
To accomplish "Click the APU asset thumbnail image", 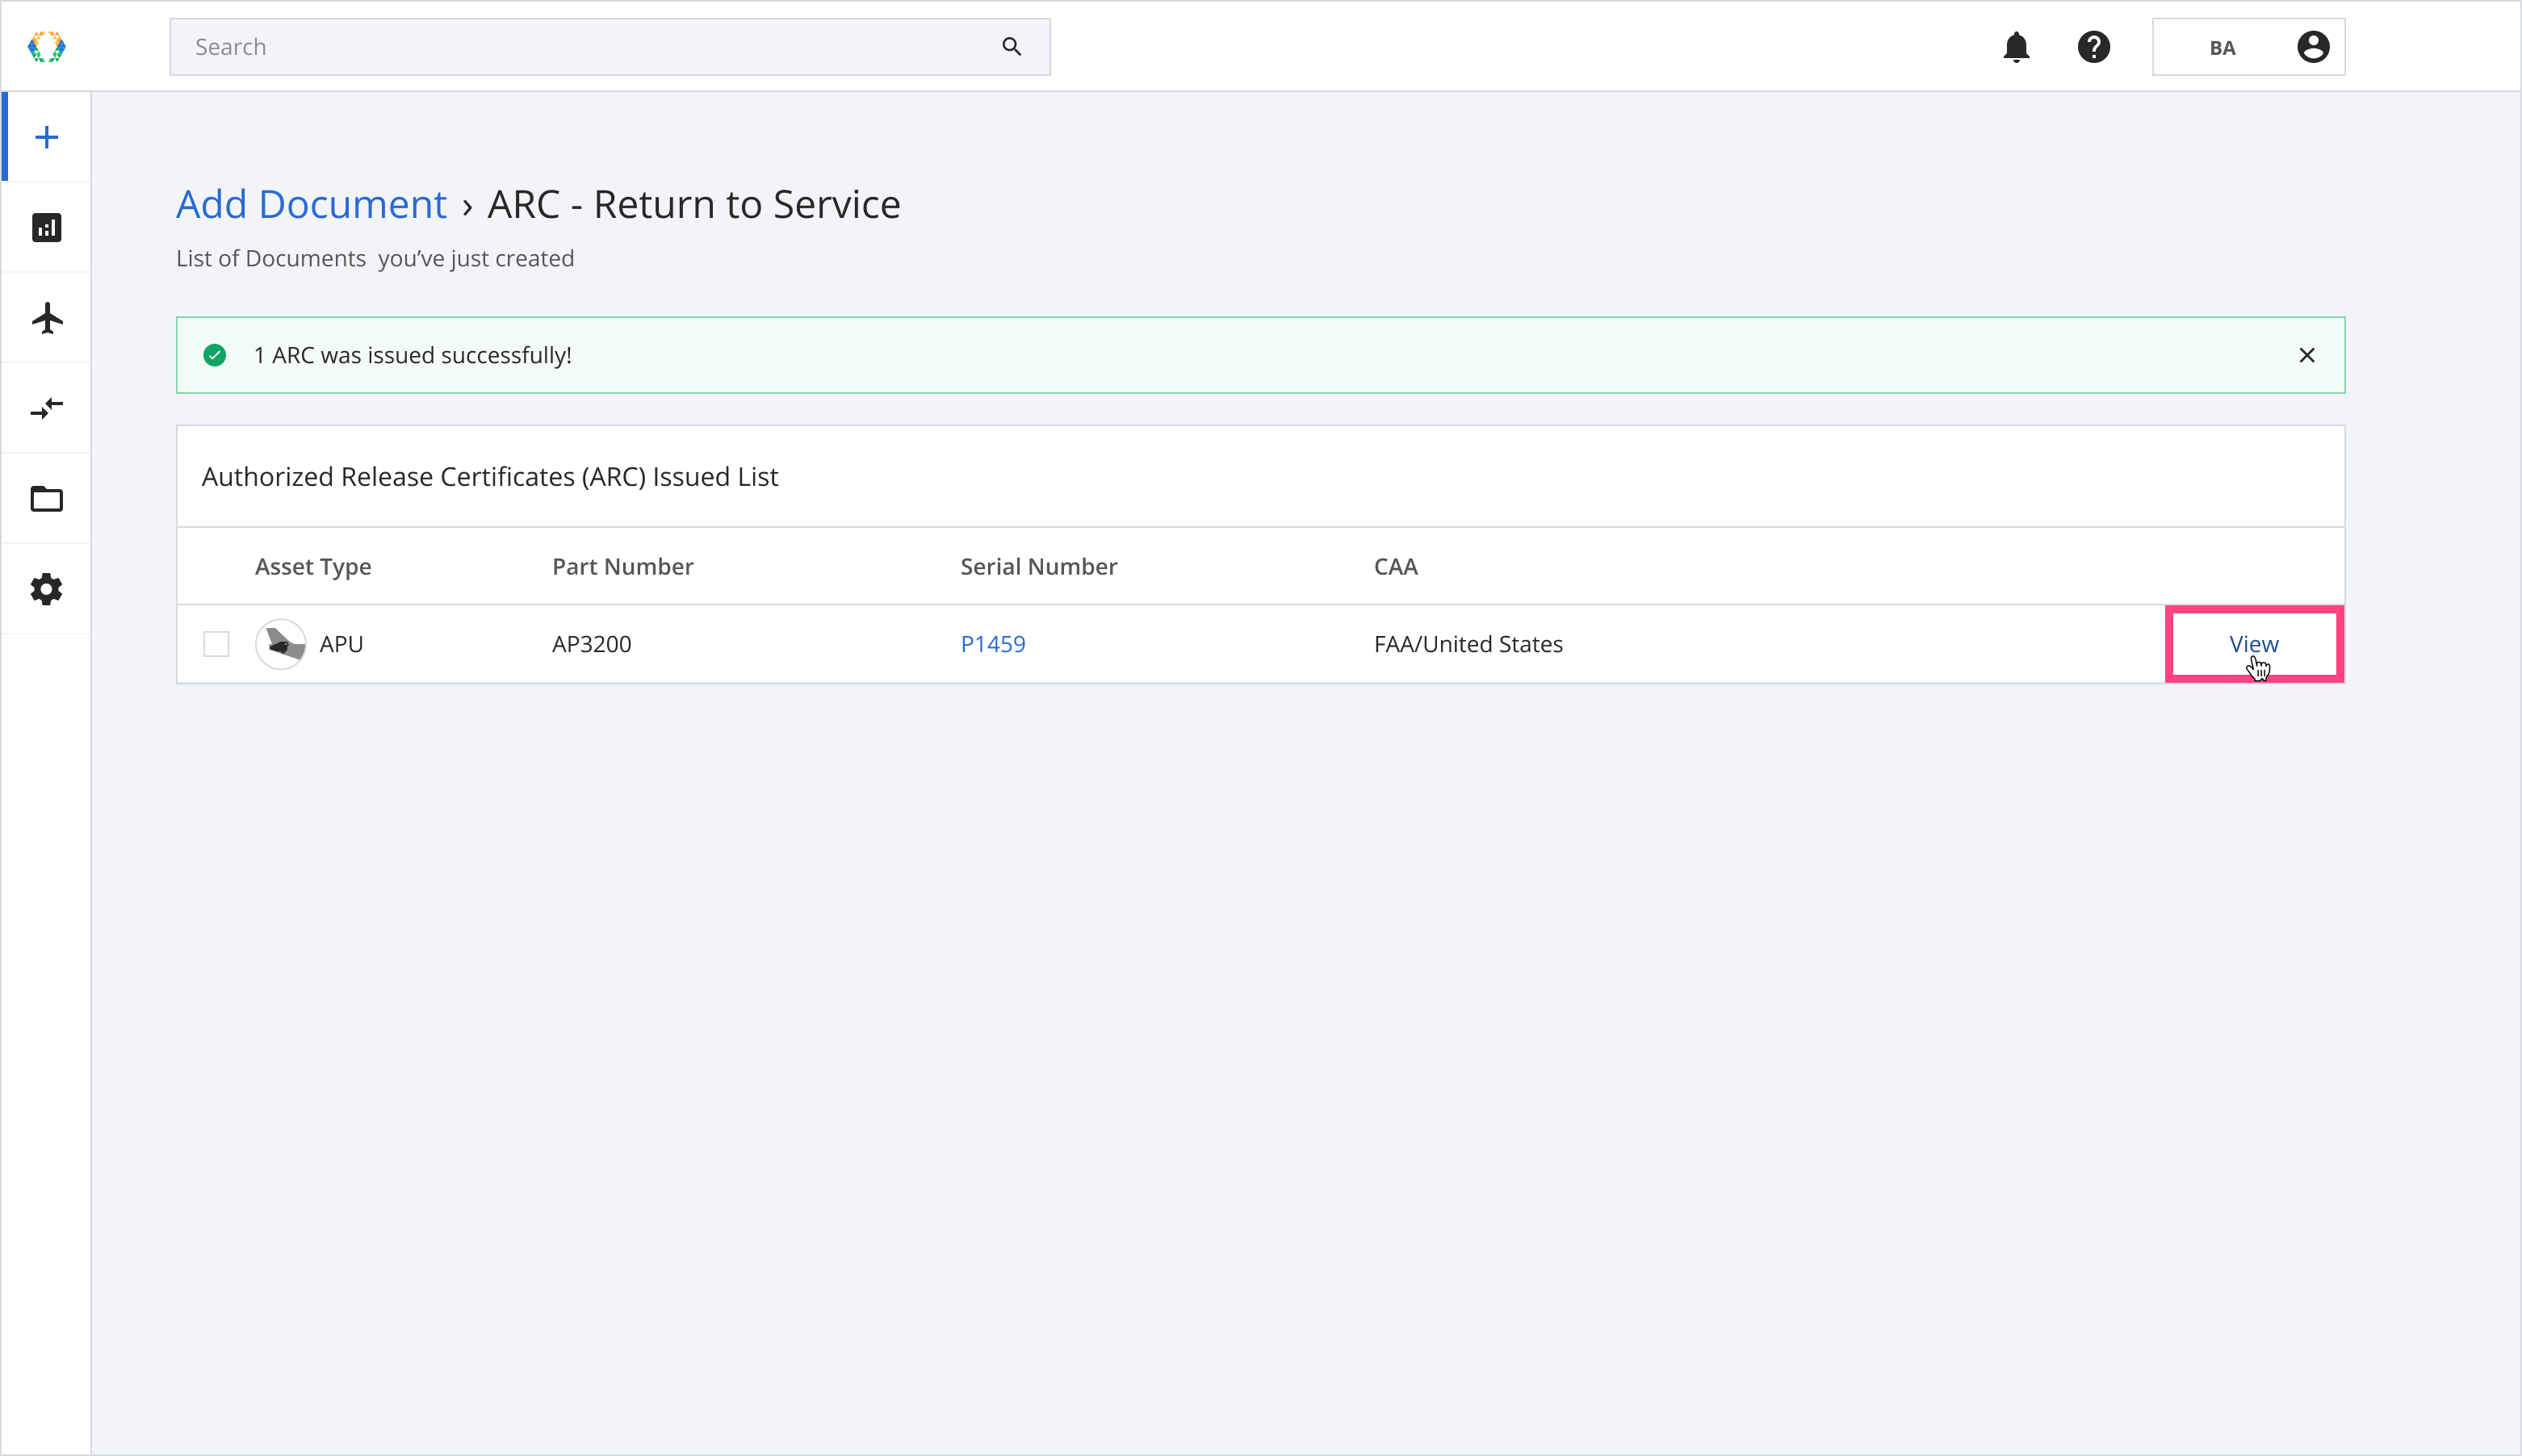I will [x=281, y=644].
